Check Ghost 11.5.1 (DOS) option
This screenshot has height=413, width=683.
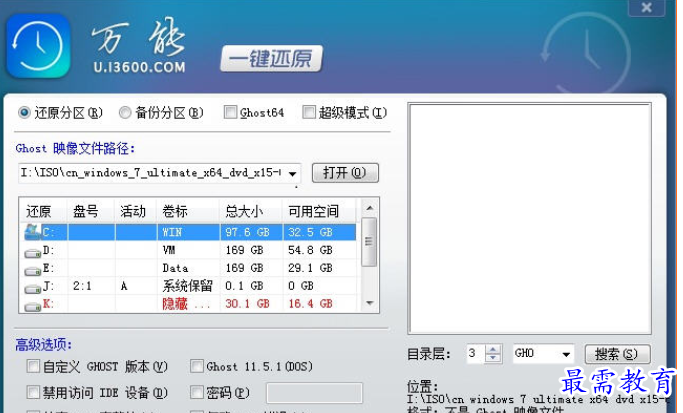coord(197,366)
